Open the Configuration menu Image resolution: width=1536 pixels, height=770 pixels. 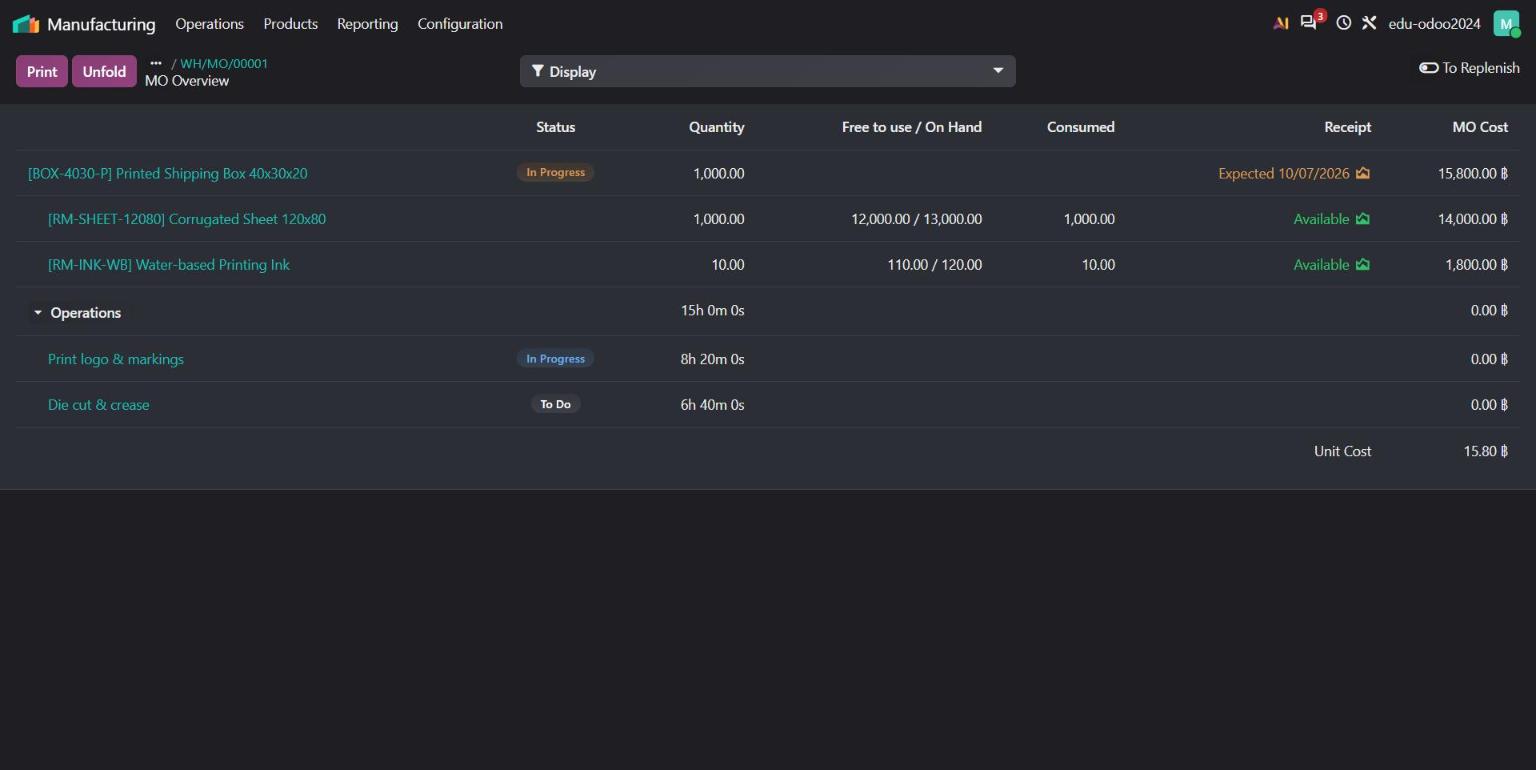pyautogui.click(x=460, y=24)
